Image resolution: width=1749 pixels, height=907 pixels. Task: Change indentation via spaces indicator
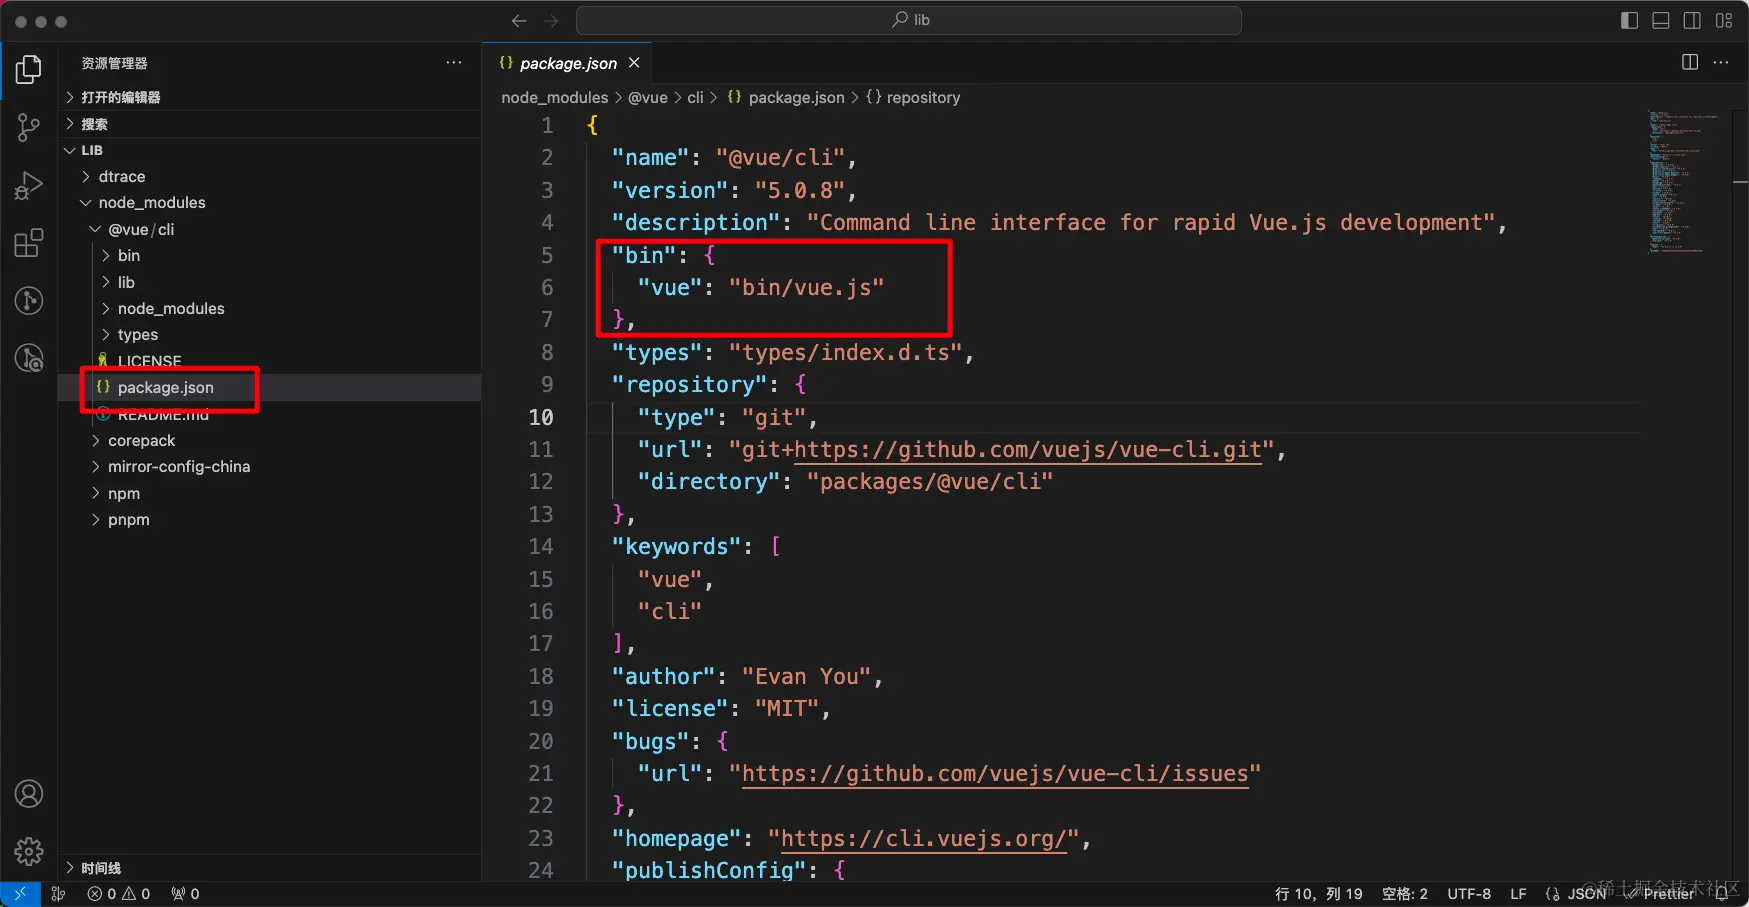[1404, 894]
